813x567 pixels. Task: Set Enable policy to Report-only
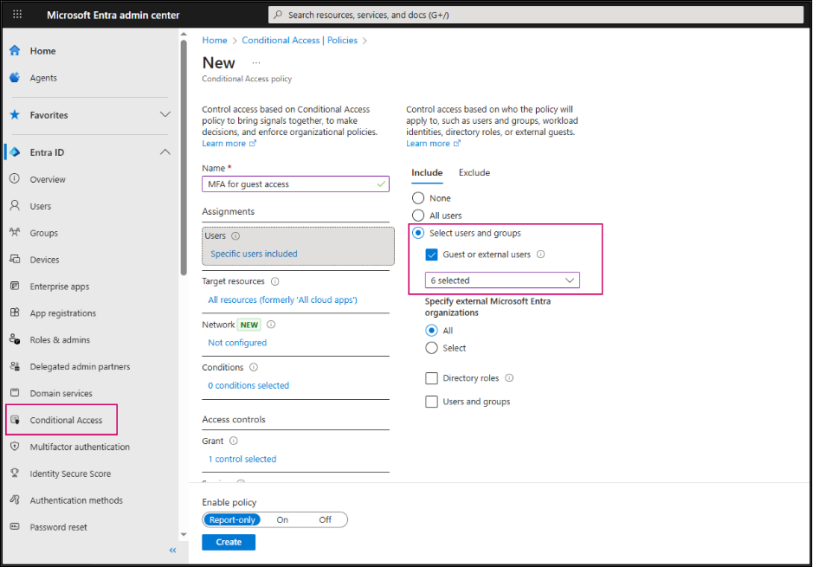(232, 519)
